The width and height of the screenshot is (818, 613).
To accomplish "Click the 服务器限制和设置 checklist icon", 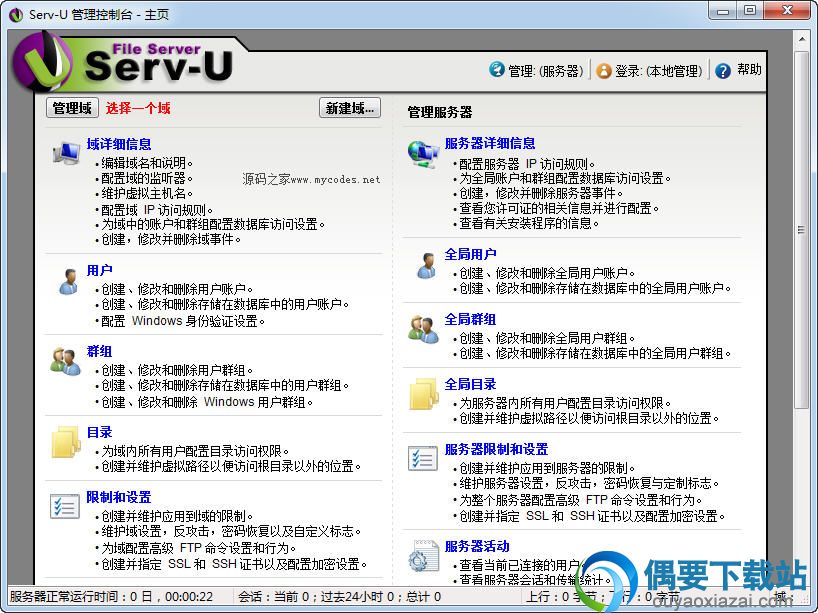I will pyautogui.click(x=423, y=459).
